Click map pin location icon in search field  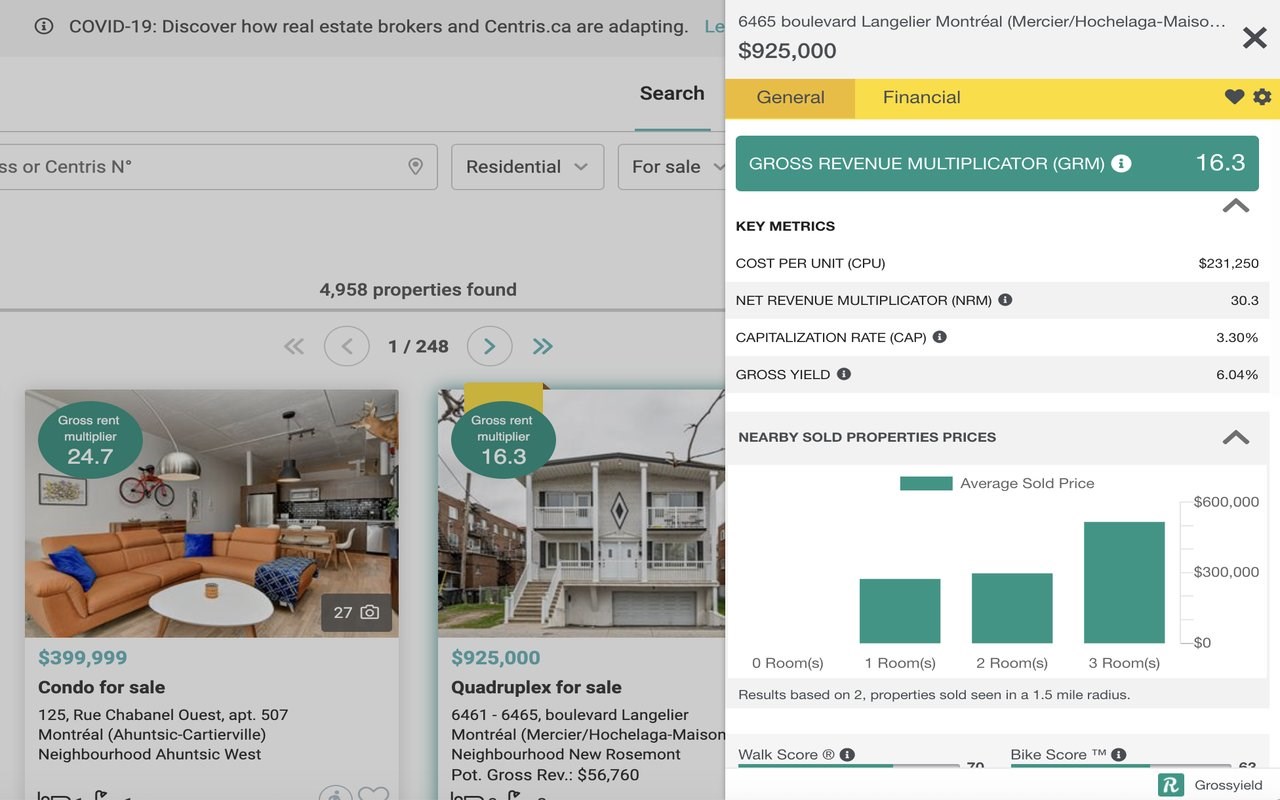coord(416,166)
